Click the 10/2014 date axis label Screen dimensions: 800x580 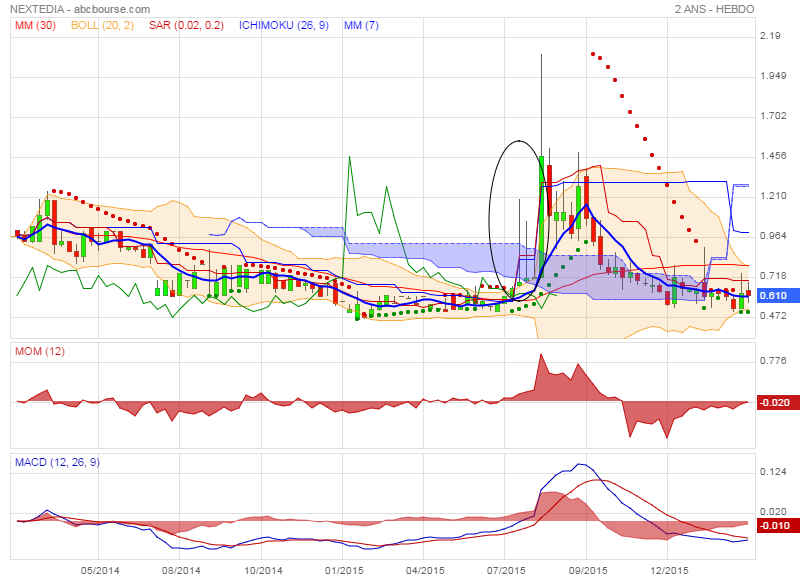(263, 570)
